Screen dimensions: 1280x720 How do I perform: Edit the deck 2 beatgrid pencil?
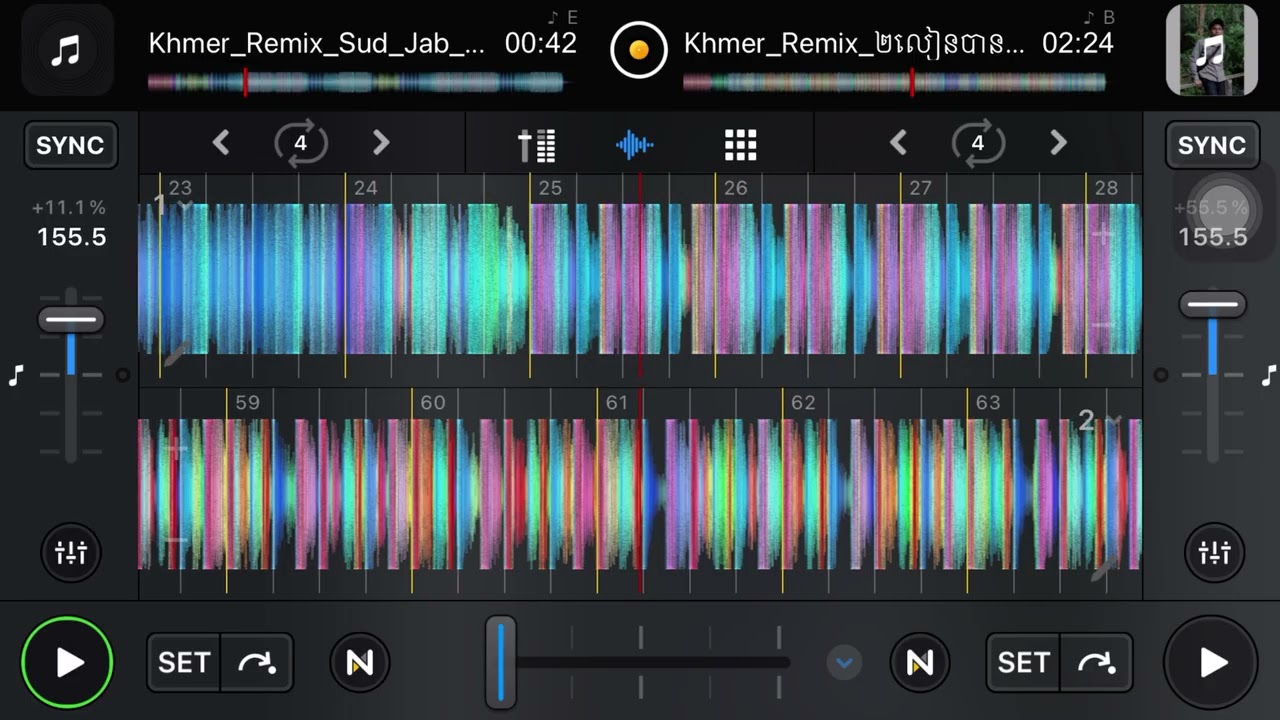point(1104,569)
